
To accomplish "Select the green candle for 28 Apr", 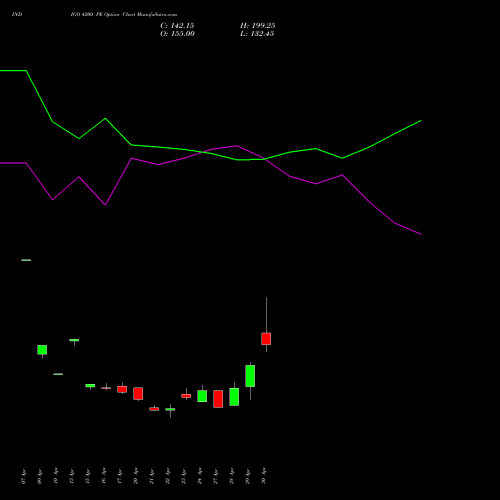I will click(x=234, y=397).
